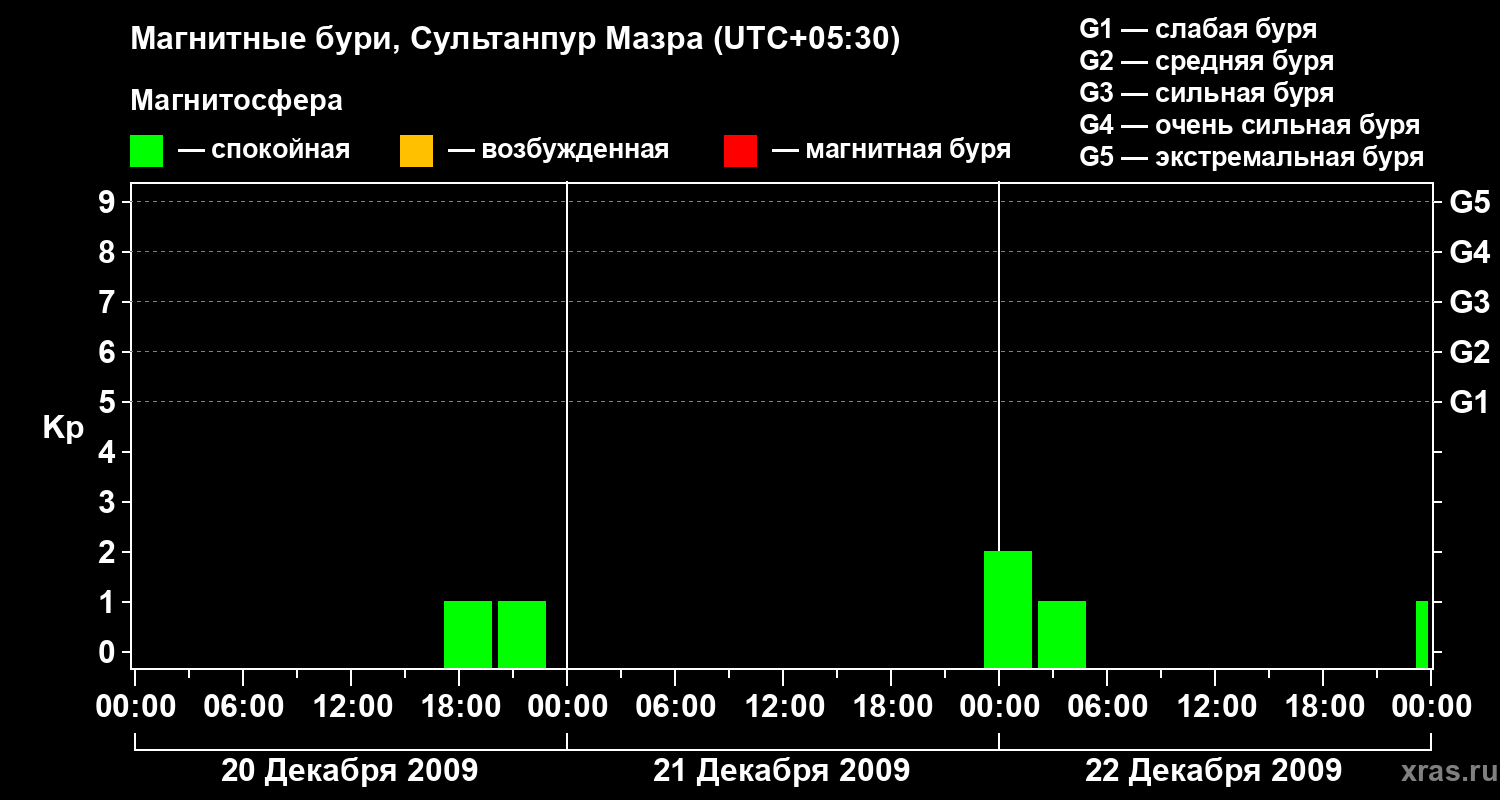
Task: Click the '06:00' time label for 21 December
Action: point(675,707)
